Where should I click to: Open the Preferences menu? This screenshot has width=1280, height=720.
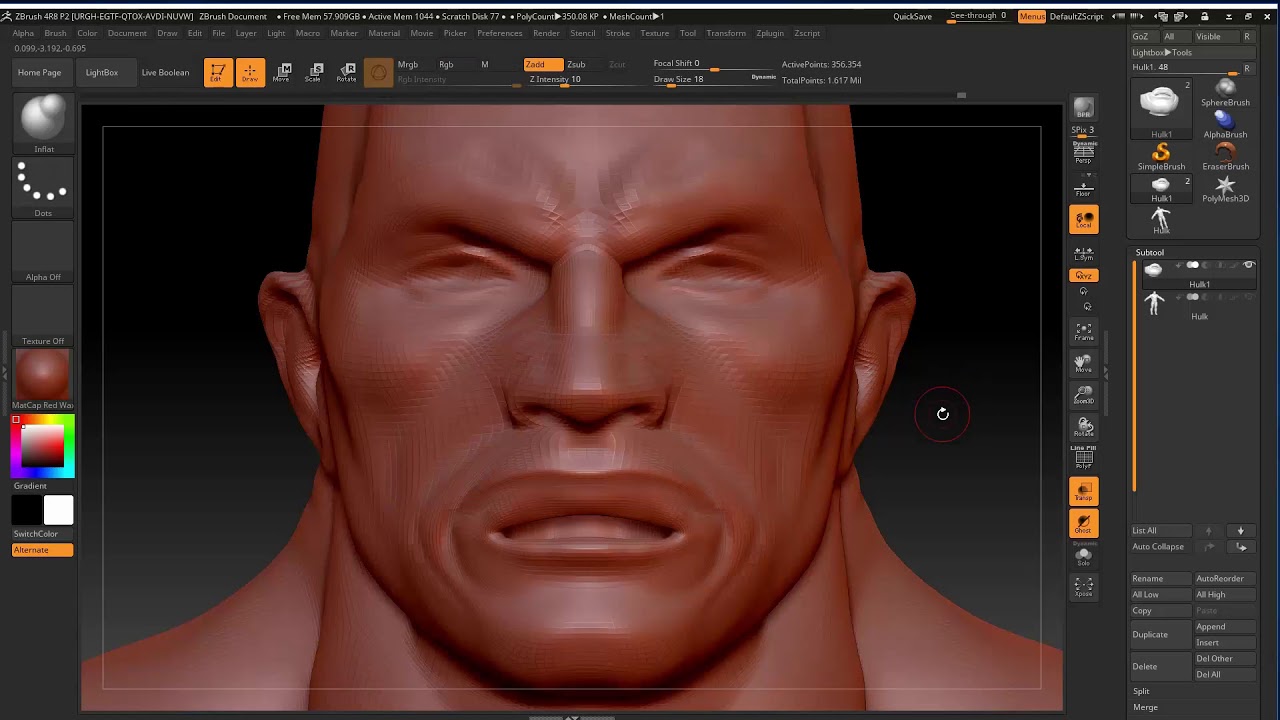(x=499, y=33)
